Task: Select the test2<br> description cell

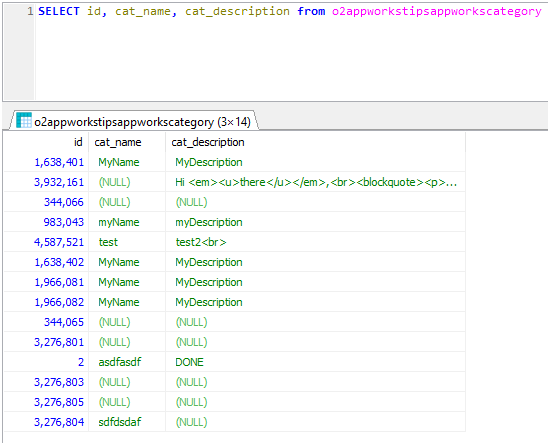Action: (x=315, y=242)
